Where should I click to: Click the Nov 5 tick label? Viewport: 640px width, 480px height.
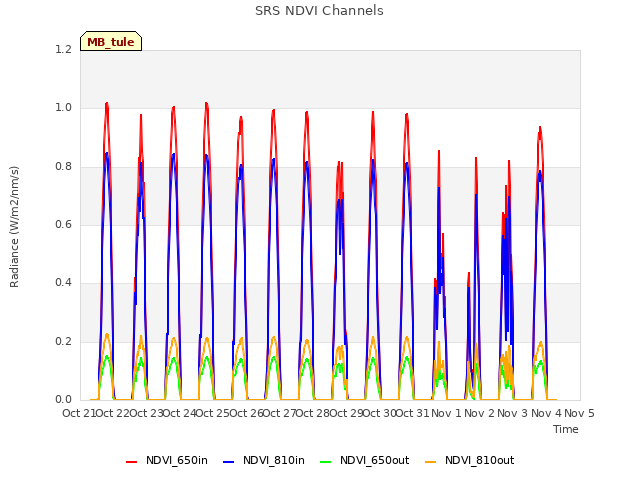coord(579,413)
